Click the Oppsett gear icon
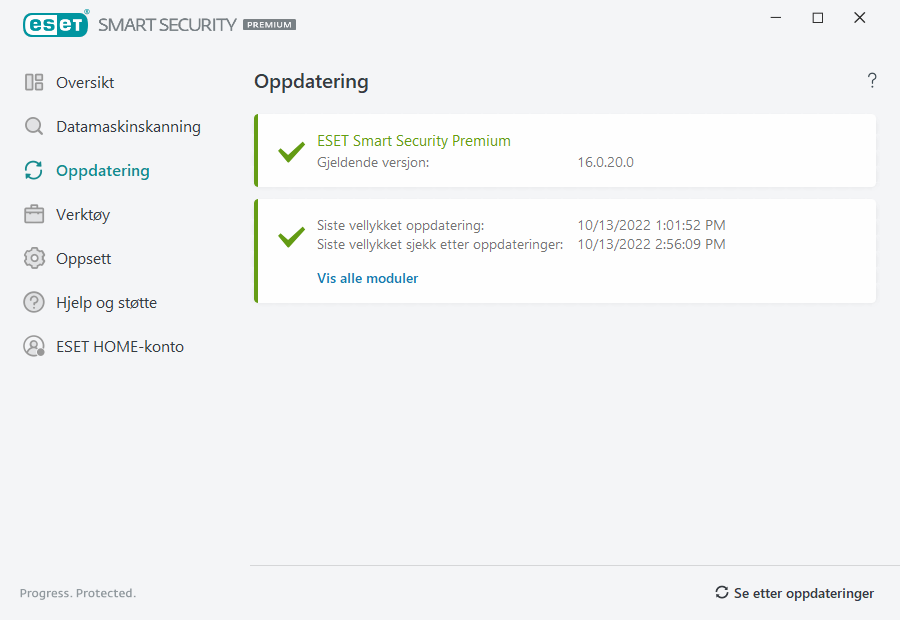The width and height of the screenshot is (900, 620). click(x=34, y=259)
